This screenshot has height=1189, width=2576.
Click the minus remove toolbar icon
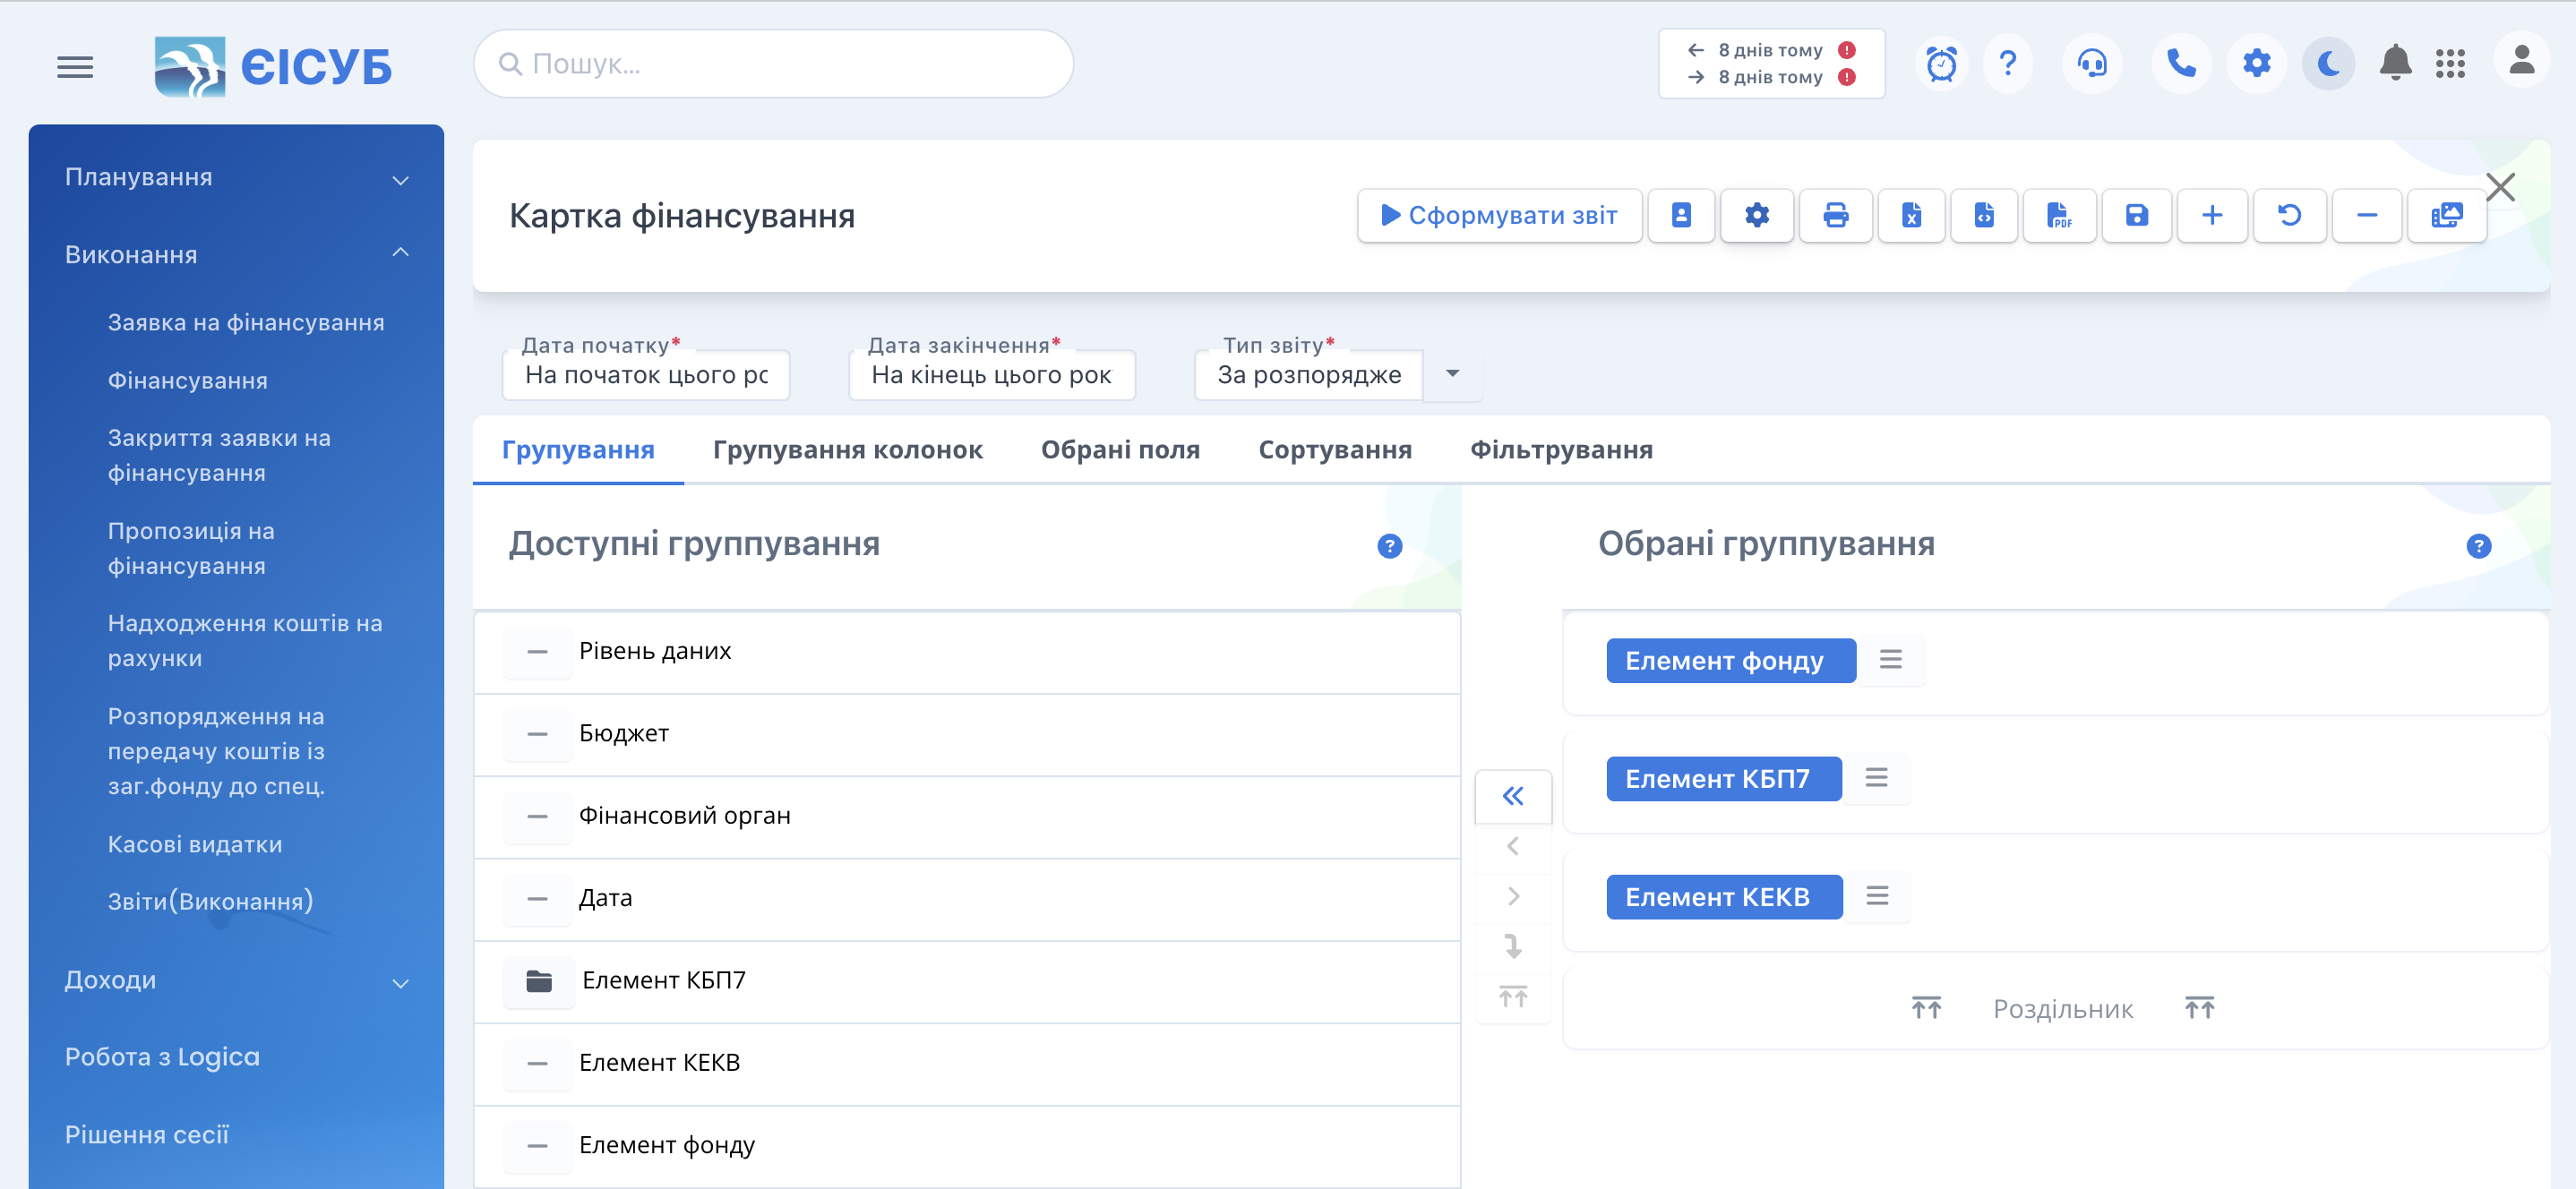point(2367,215)
